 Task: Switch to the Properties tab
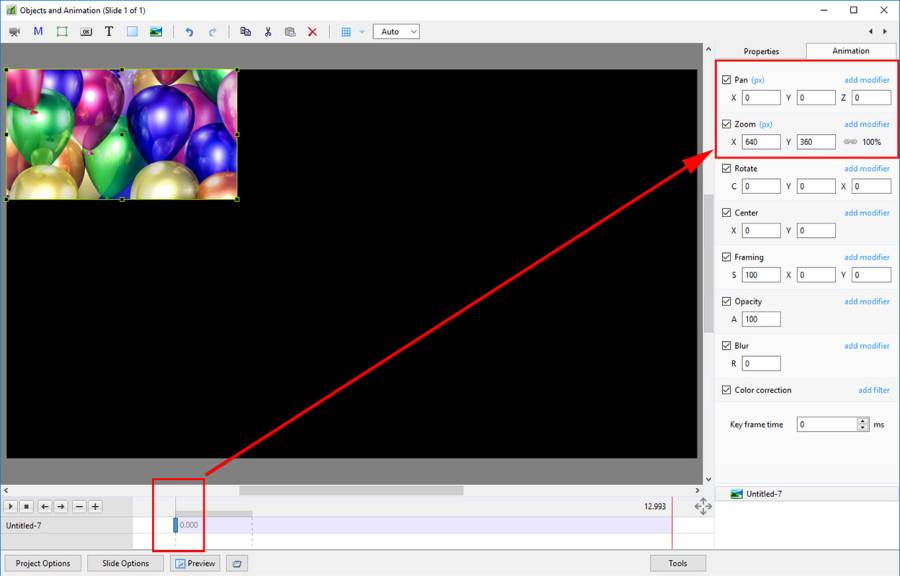(761, 51)
